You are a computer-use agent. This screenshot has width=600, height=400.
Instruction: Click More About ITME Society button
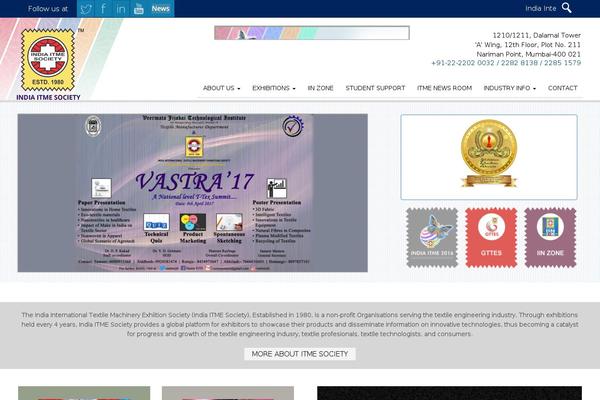click(300, 354)
